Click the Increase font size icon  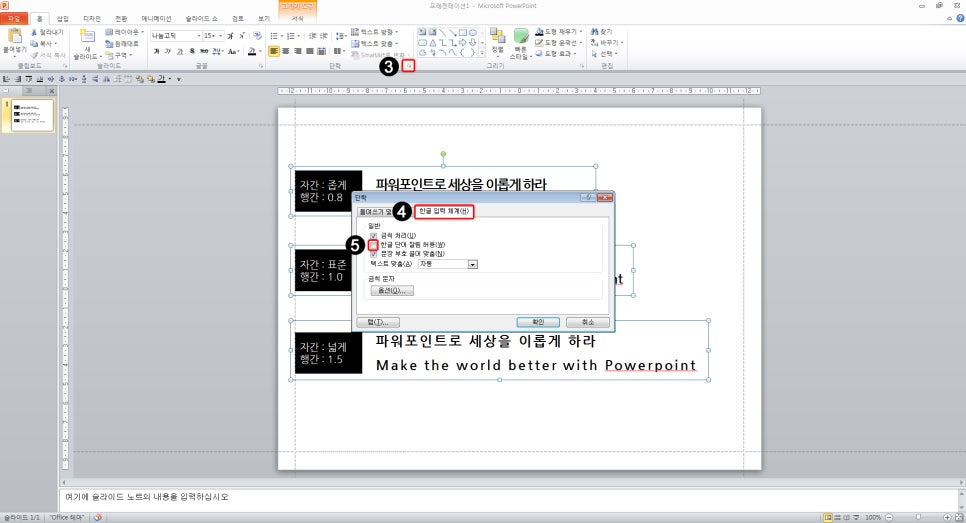(x=230, y=36)
